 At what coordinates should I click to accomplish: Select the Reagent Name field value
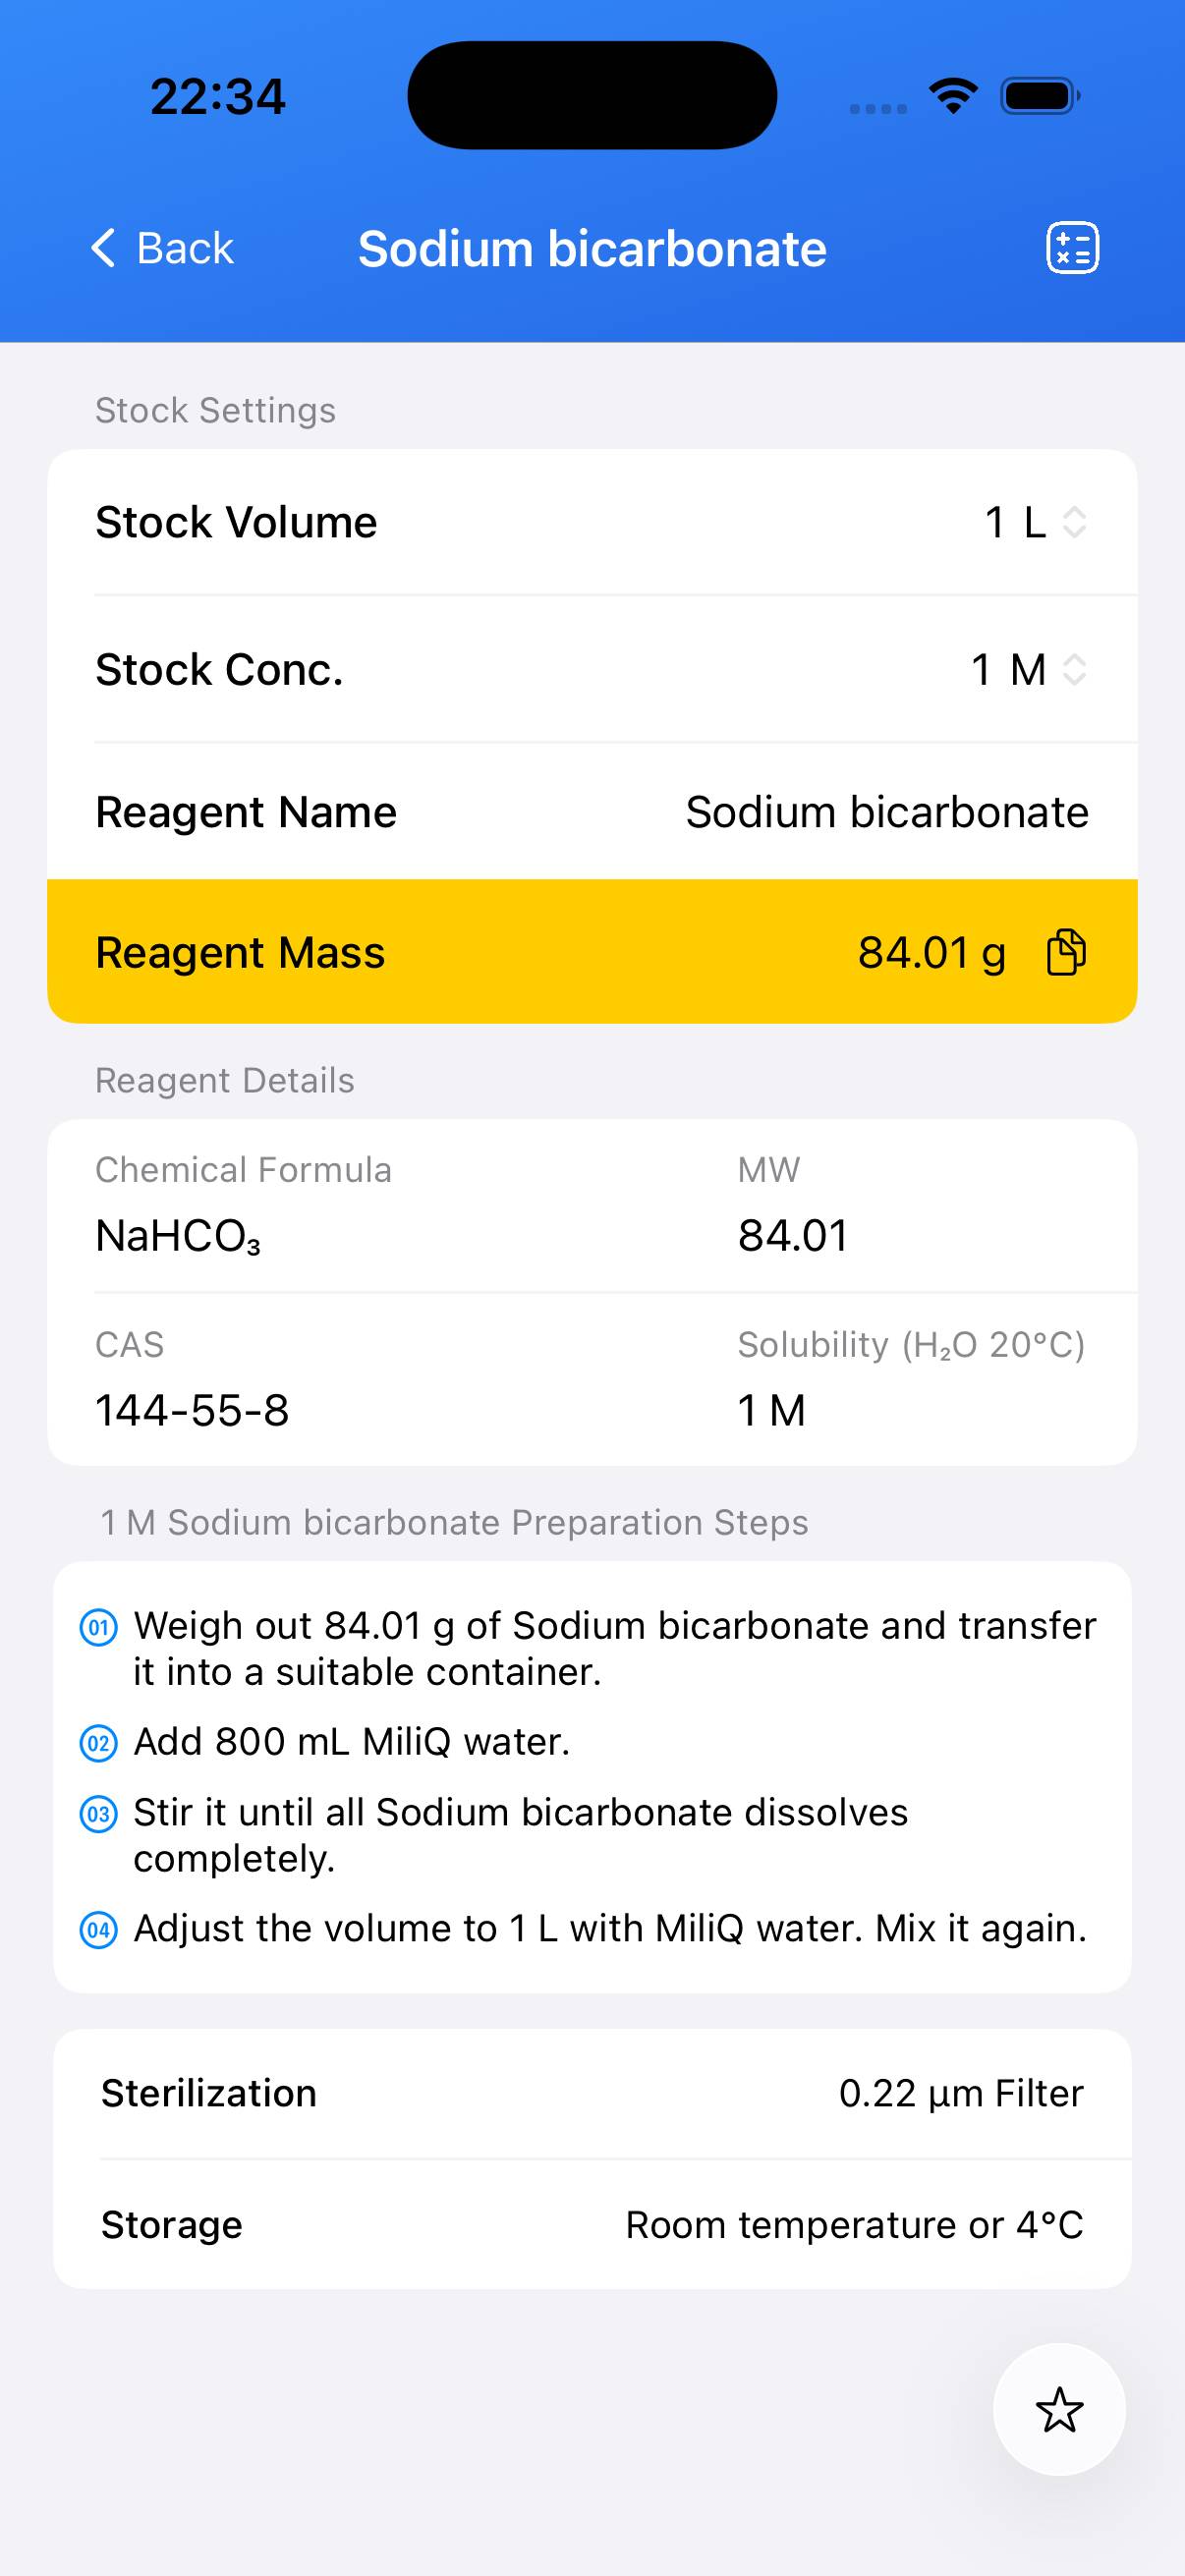coord(886,812)
